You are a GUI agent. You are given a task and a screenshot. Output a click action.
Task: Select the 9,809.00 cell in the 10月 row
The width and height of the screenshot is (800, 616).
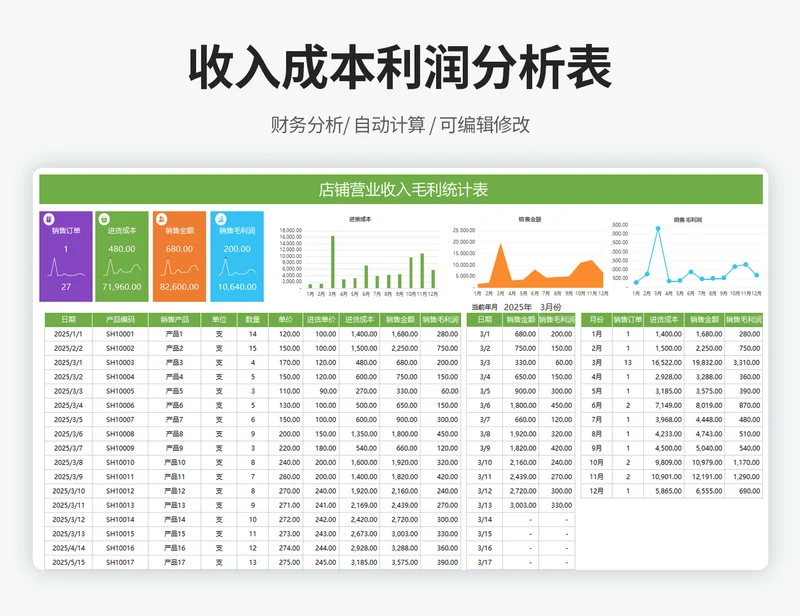pyautogui.click(x=664, y=462)
